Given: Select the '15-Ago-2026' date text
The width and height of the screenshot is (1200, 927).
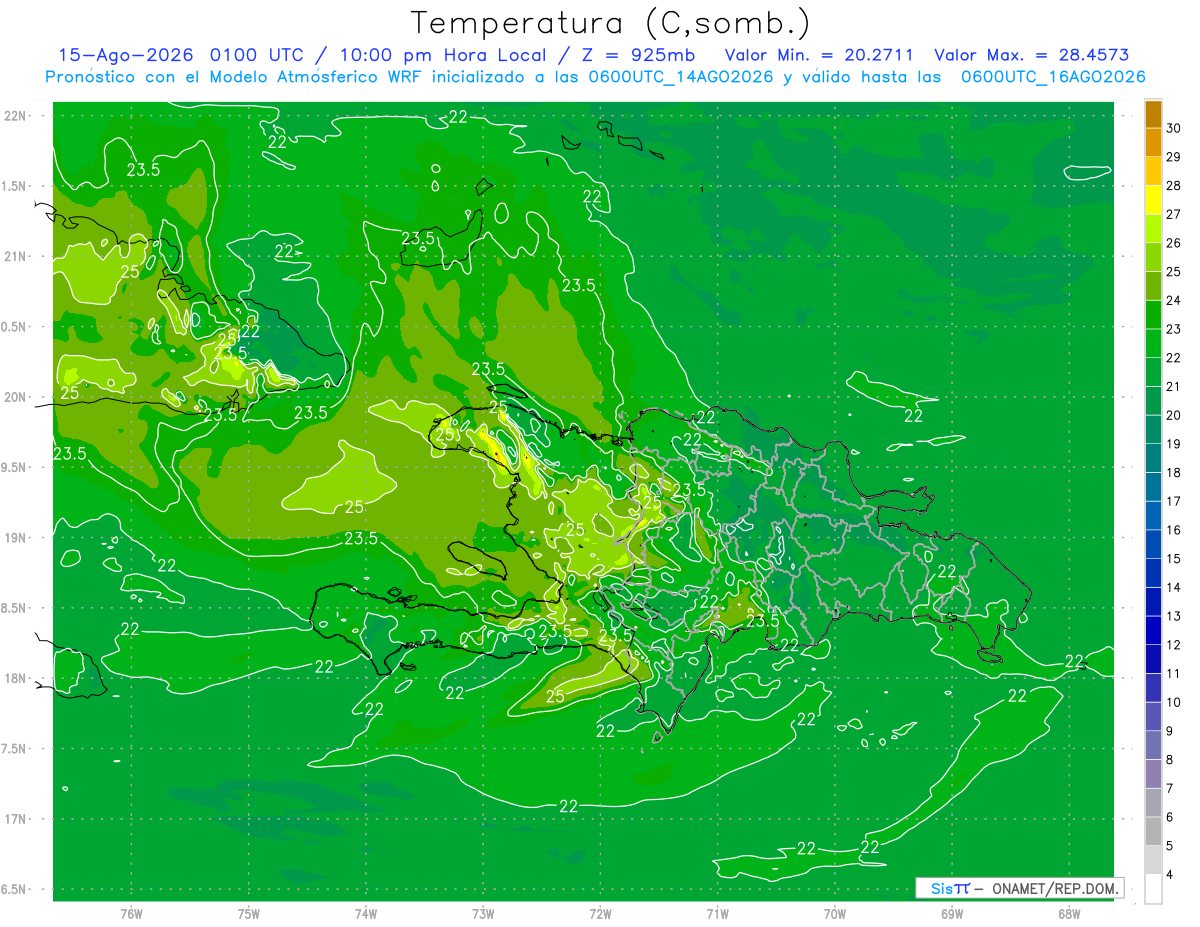Looking at the screenshot, I should click(x=127, y=55).
